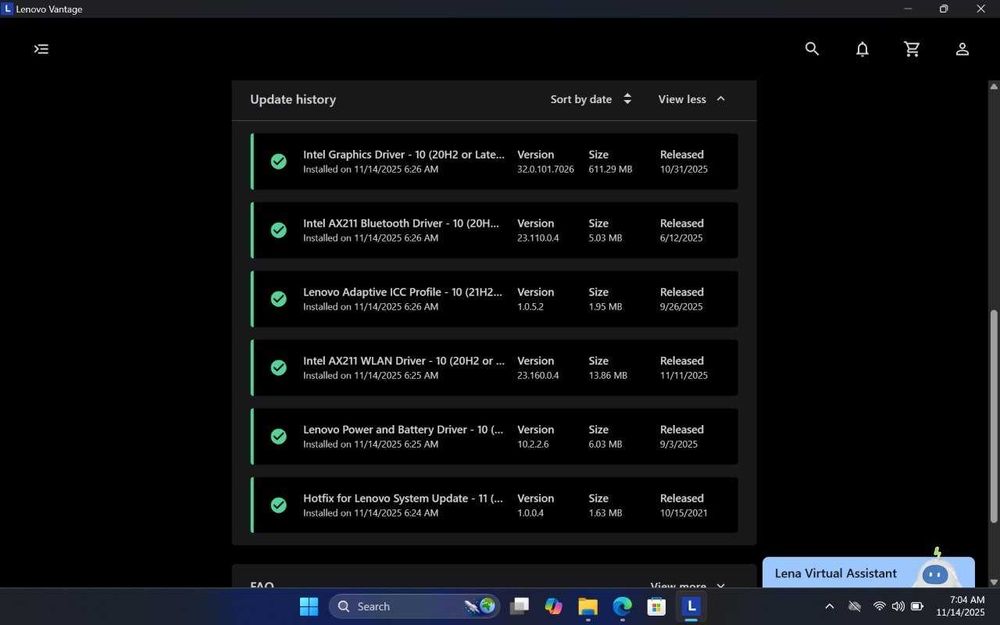Click the 13.86 MB size value
Viewport: 1000px width, 625px height.
click(608, 376)
